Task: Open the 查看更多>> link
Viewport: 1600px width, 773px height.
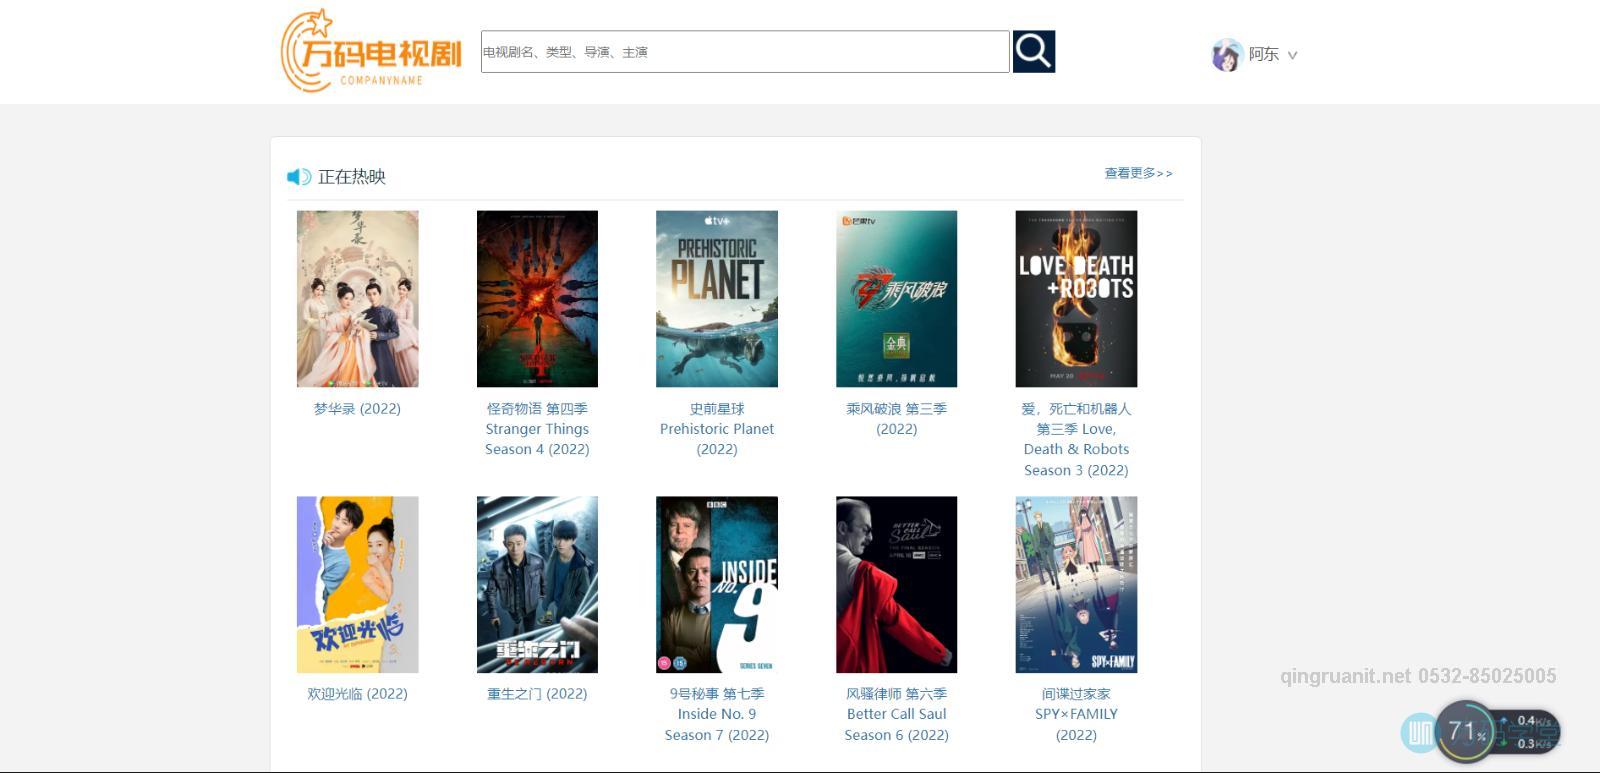Action: pos(1138,173)
